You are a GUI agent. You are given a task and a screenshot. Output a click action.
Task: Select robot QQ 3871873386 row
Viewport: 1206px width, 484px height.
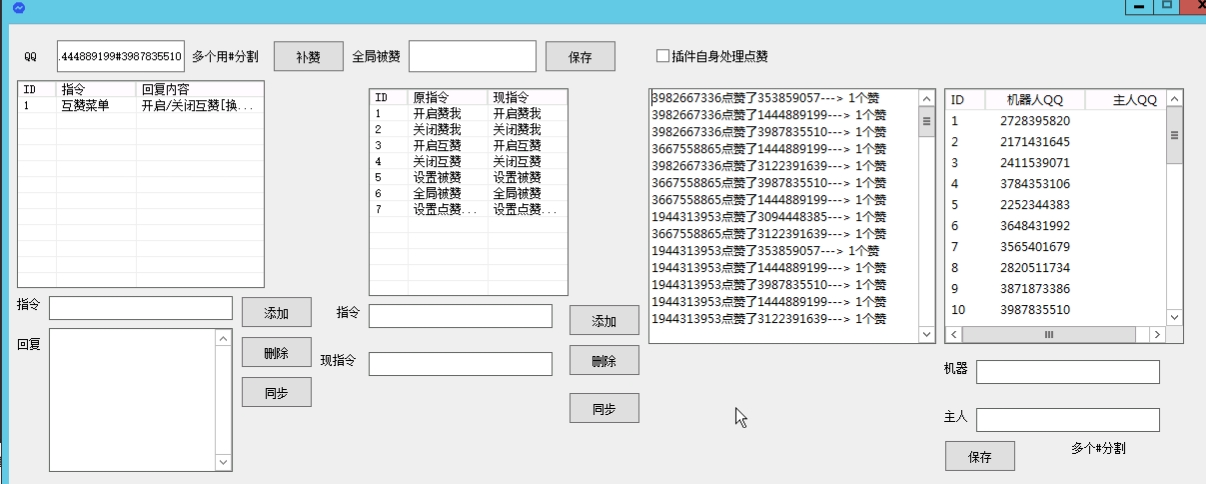coord(1055,289)
